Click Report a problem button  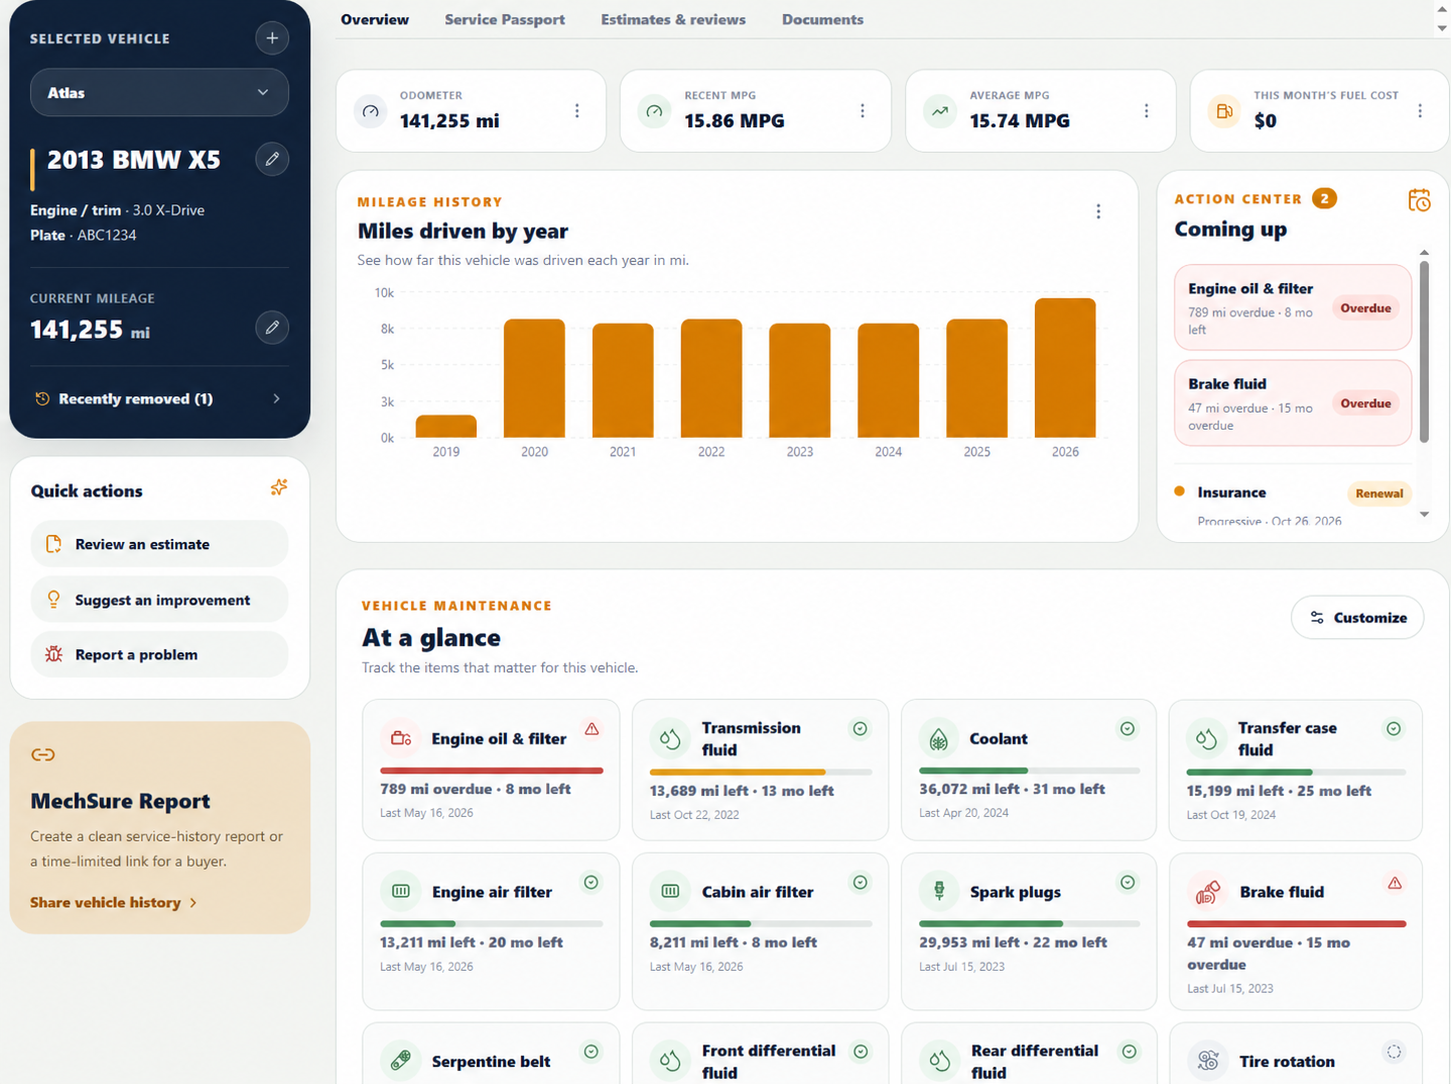click(x=160, y=655)
